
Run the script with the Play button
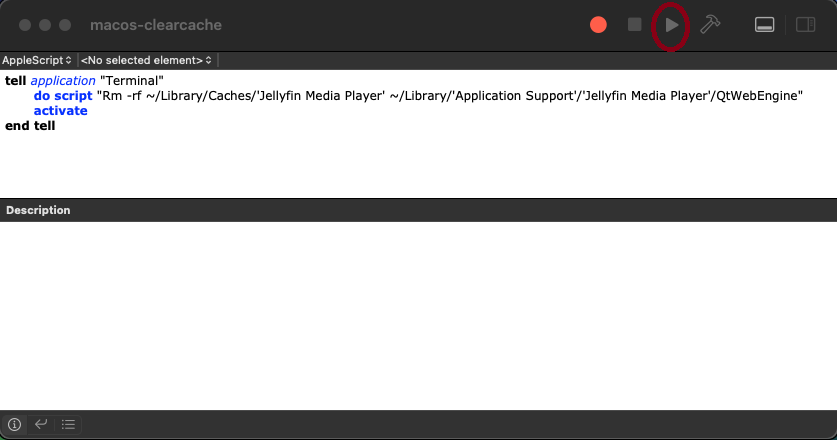(672, 25)
